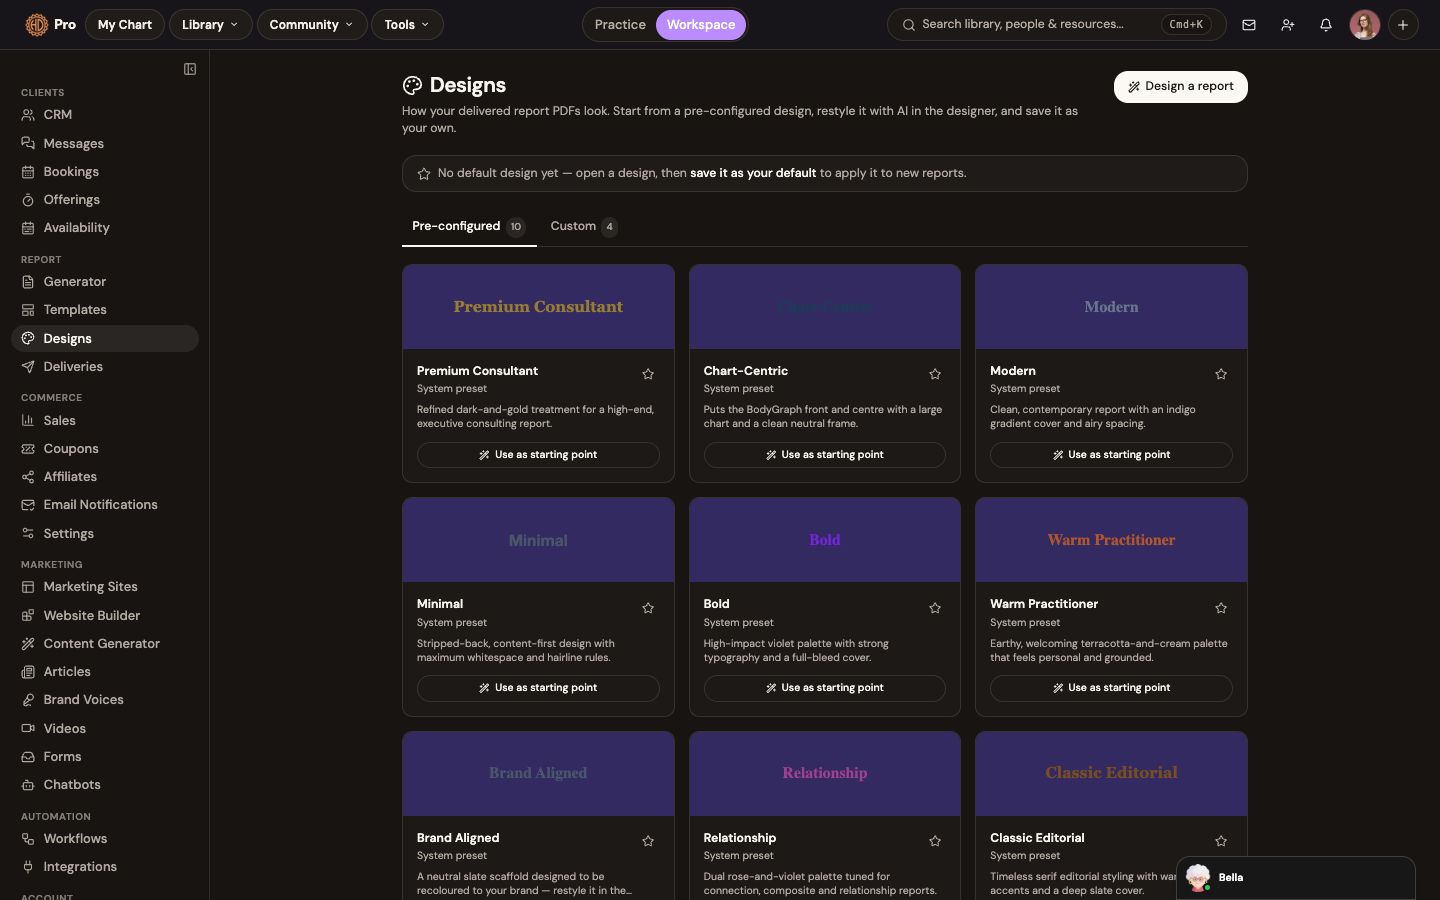Expand the Community dropdown
This screenshot has height=900, width=1440.
pyautogui.click(x=311, y=25)
